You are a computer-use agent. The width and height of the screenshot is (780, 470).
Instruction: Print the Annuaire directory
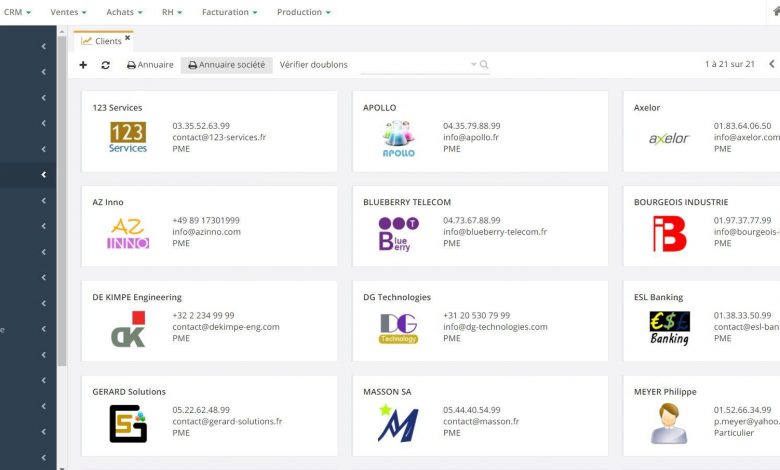click(x=150, y=65)
